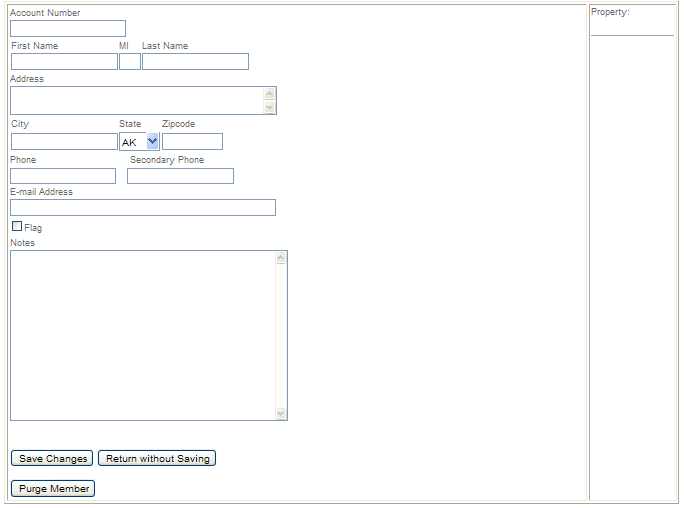
Task: Click the Notes scrollbar down arrow
Action: 281,413
